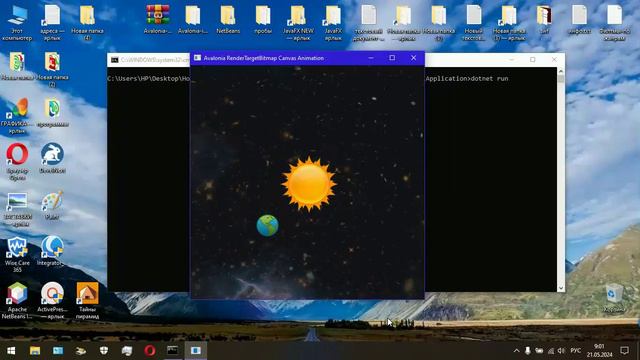Click the Avalonia RenderTargetBitmap Canvas Animation title
Viewport: 640px width, 360px height.
pyautogui.click(x=264, y=58)
